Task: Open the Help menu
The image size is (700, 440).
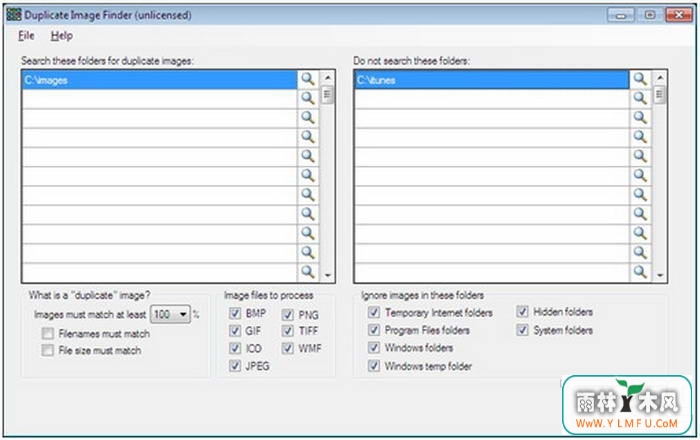Action: (x=62, y=36)
